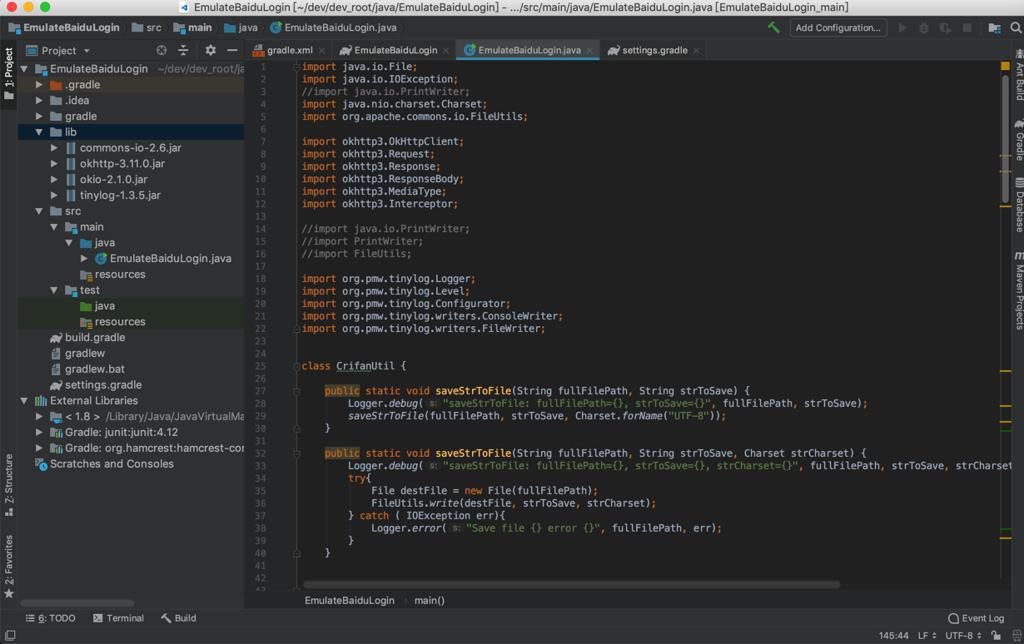Viewport: 1024px width, 644px height.
Task: Collapse the lib folder in the tree
Action: point(39,132)
